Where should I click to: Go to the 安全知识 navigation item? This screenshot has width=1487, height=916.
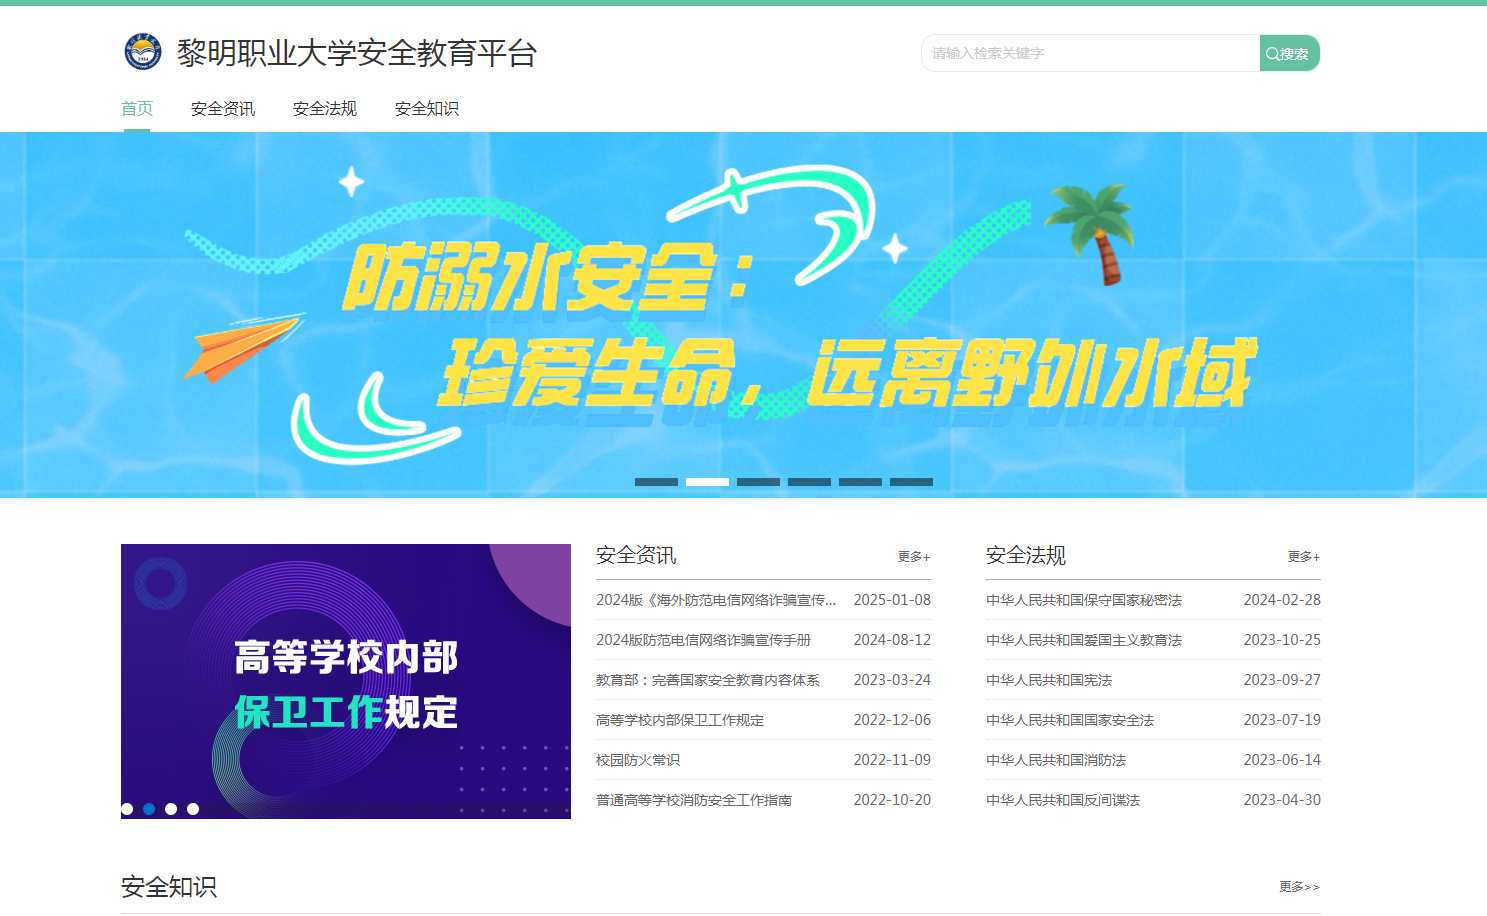[427, 109]
